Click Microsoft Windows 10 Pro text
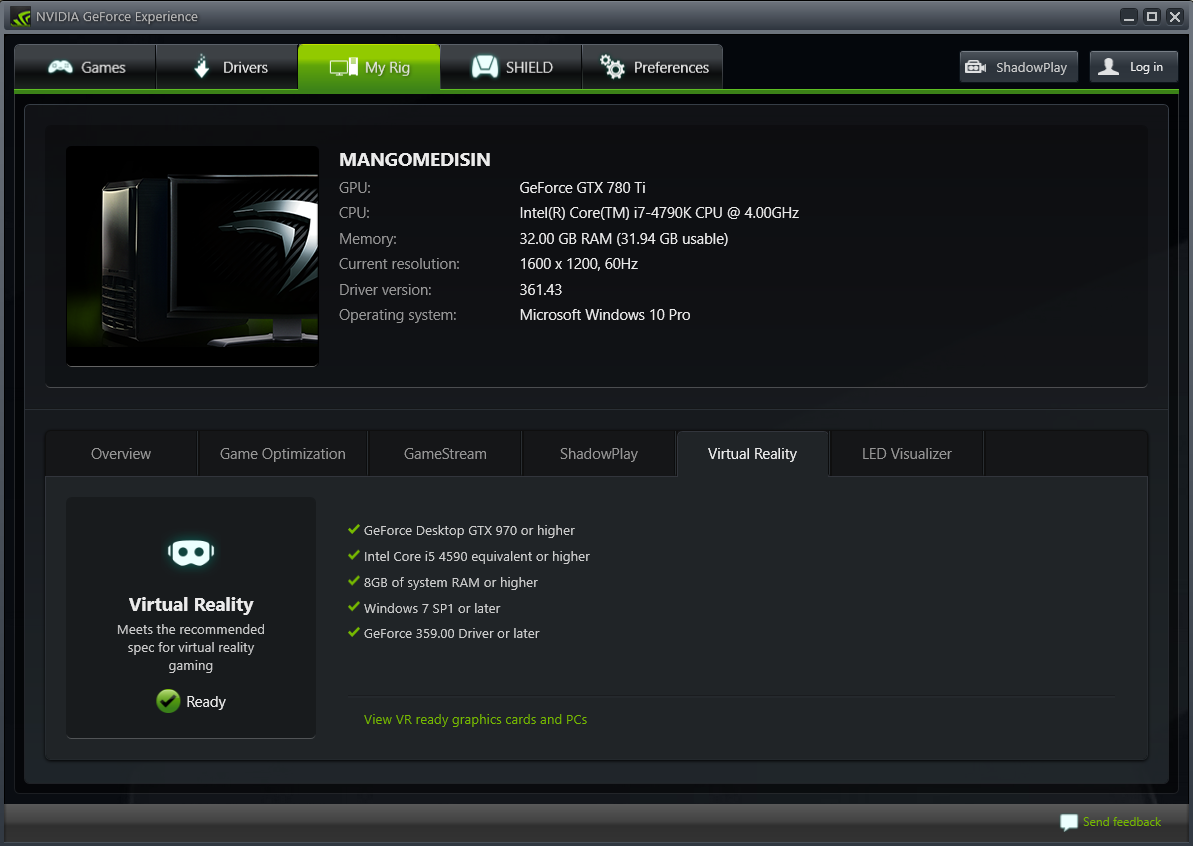 pos(605,315)
